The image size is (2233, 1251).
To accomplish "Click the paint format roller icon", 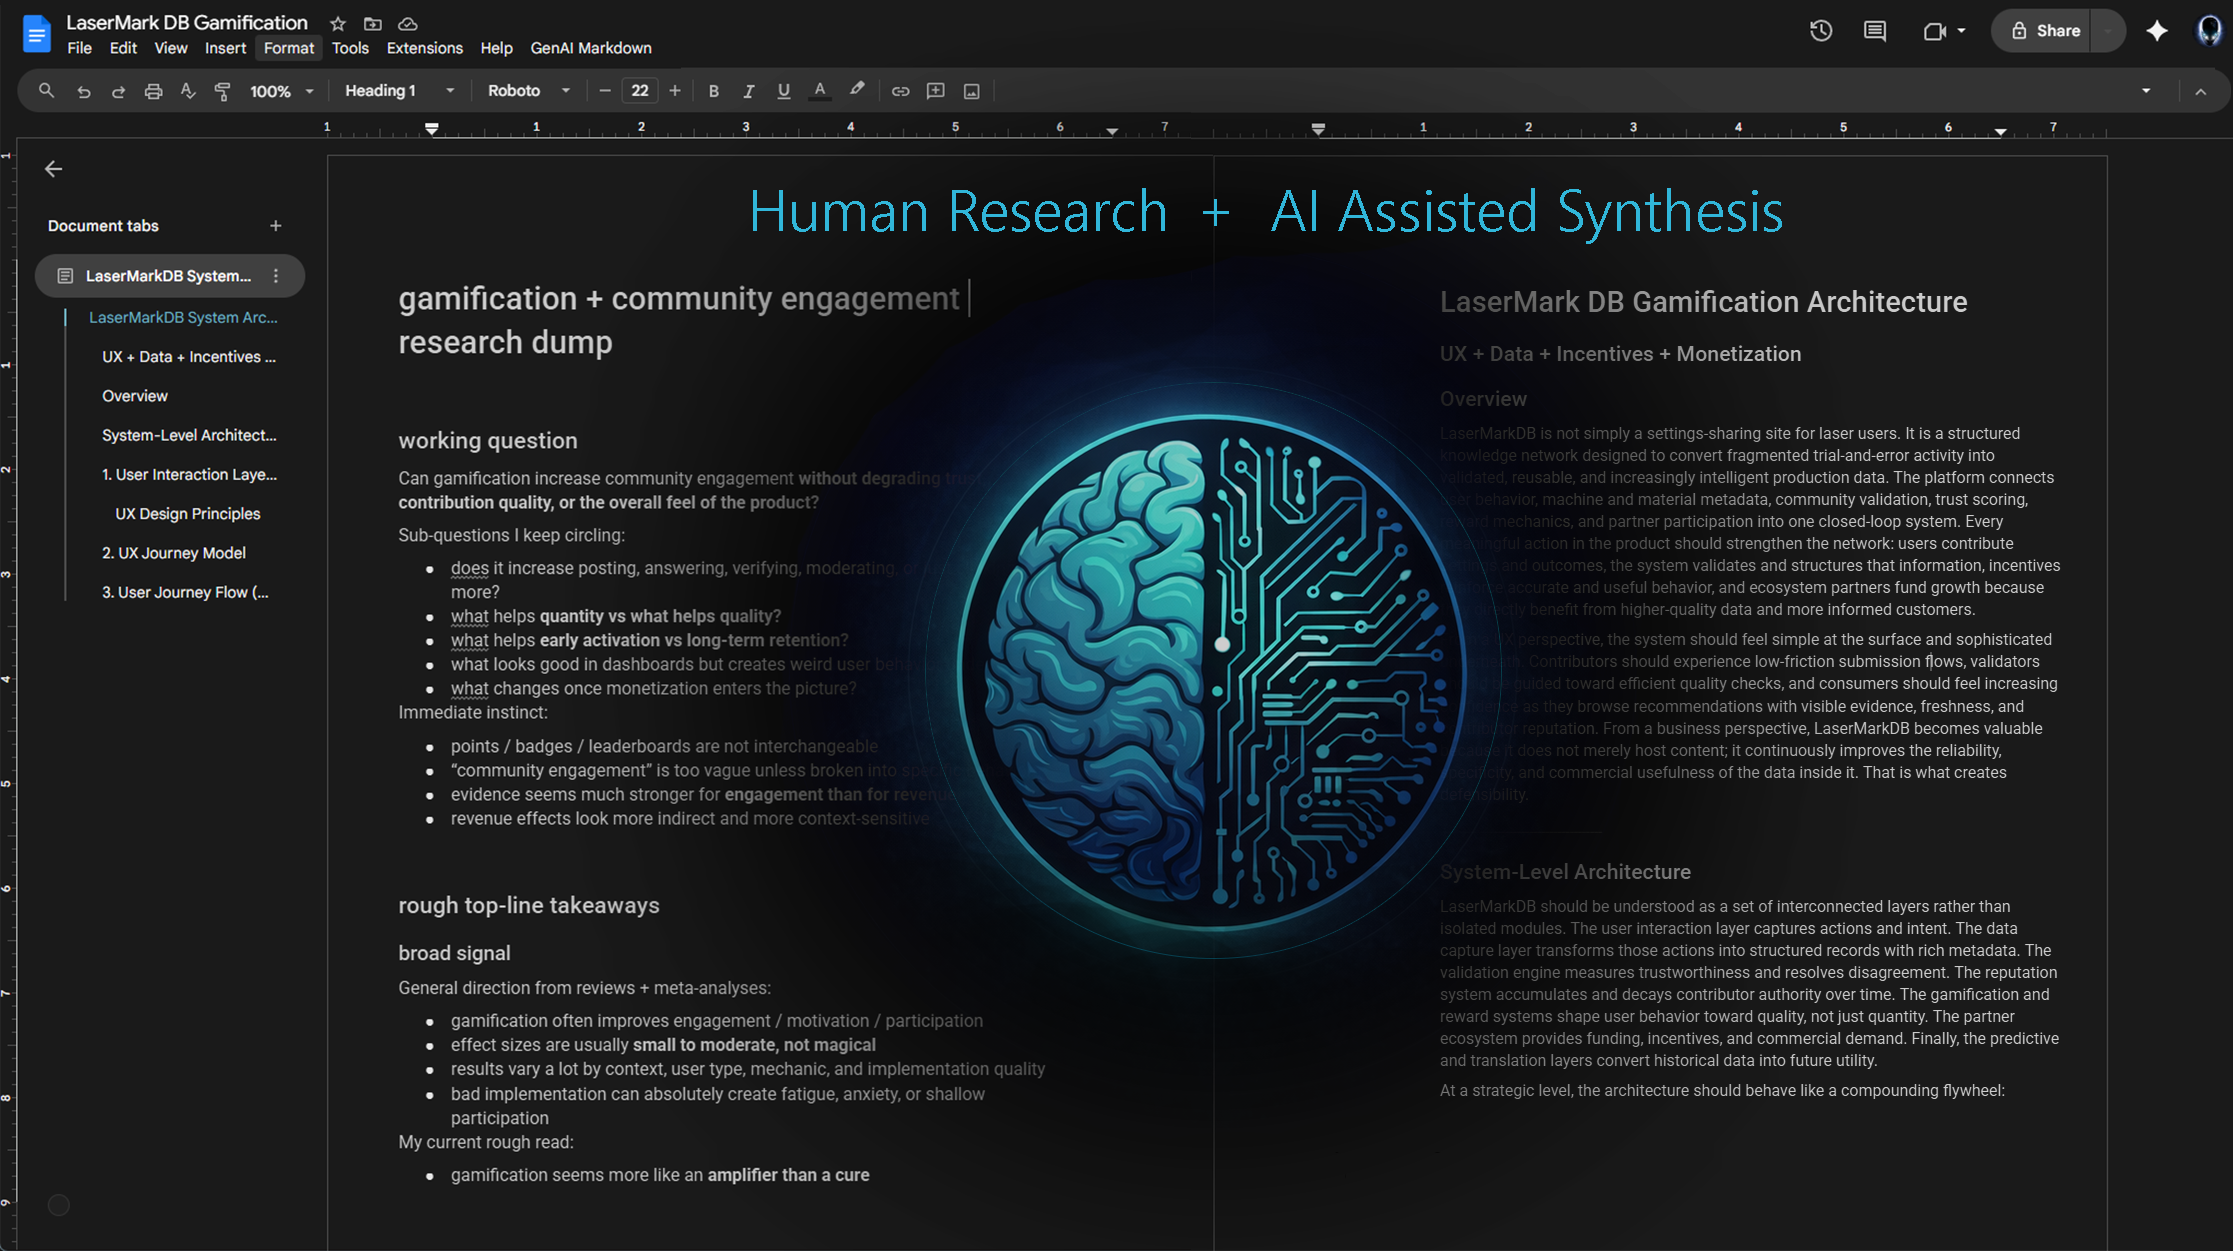I will 223,91.
